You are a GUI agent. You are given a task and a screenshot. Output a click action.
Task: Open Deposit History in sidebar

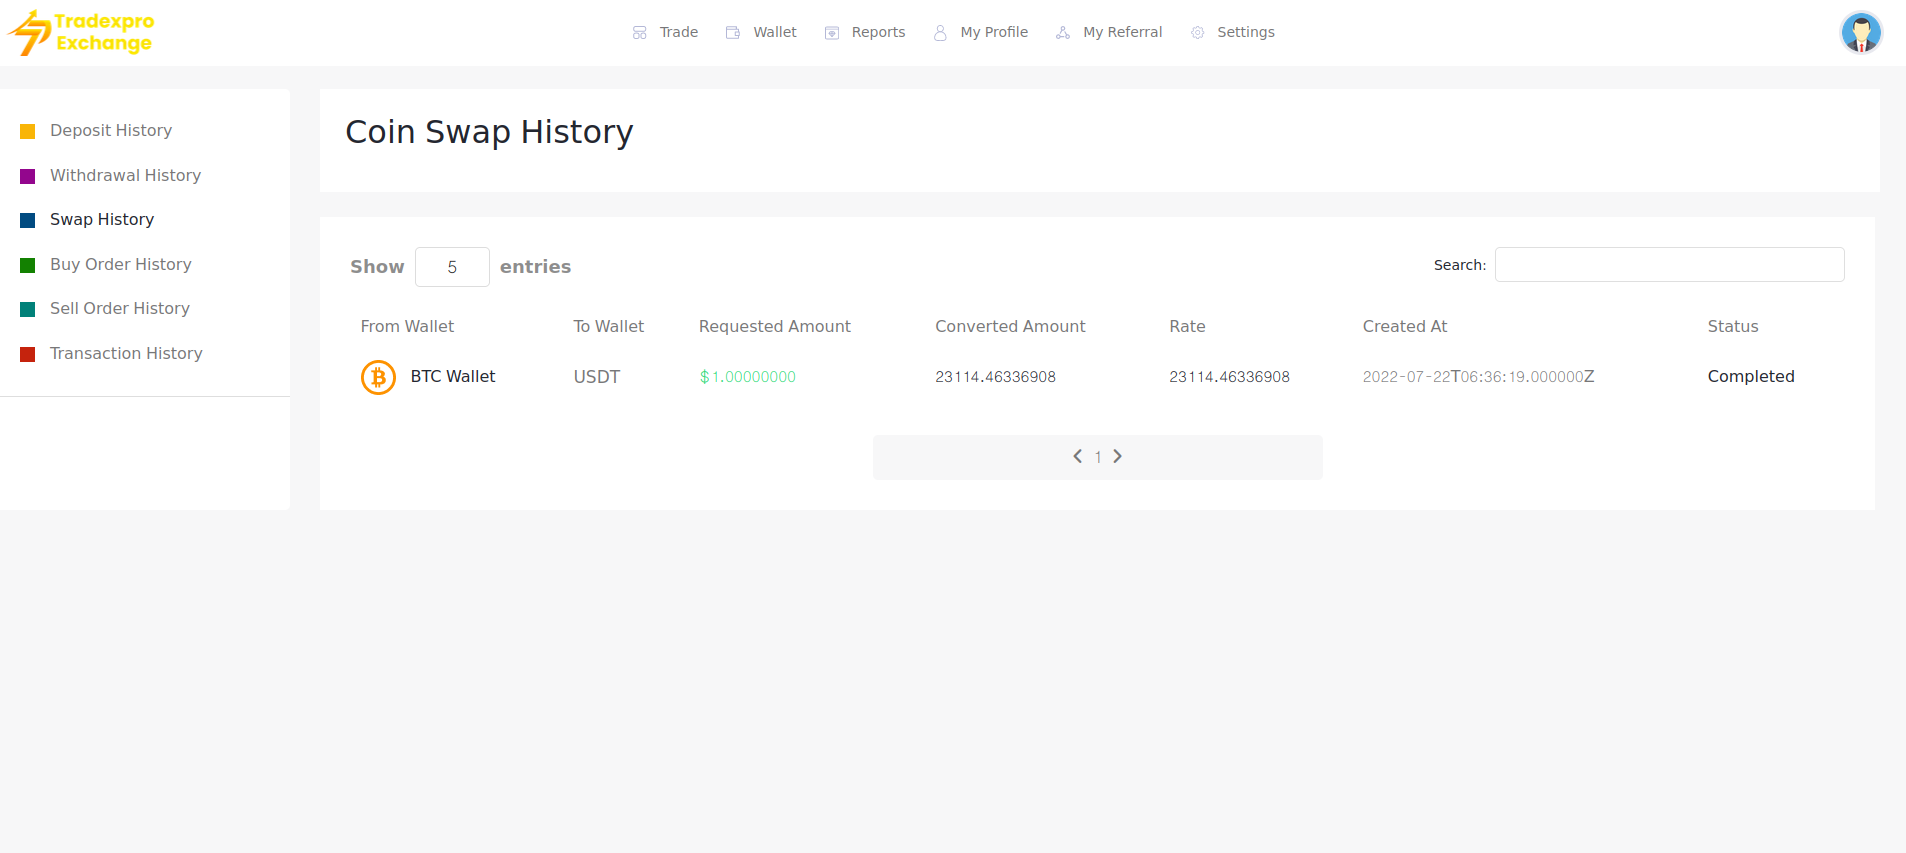coord(111,131)
